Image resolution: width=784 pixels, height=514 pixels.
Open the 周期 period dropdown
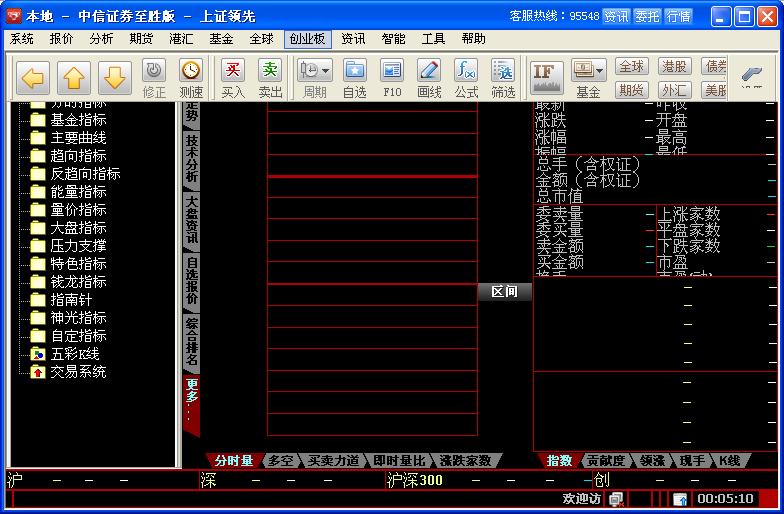pos(315,78)
